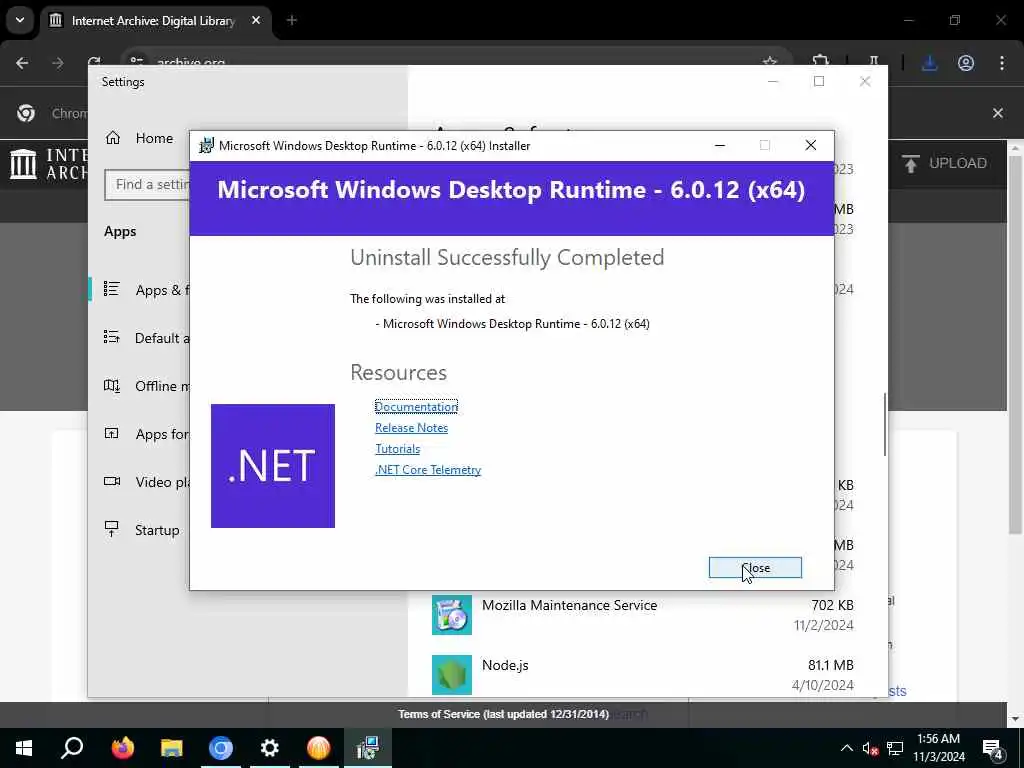
Task: Open Firefox from the taskbar
Action: [x=122, y=748]
